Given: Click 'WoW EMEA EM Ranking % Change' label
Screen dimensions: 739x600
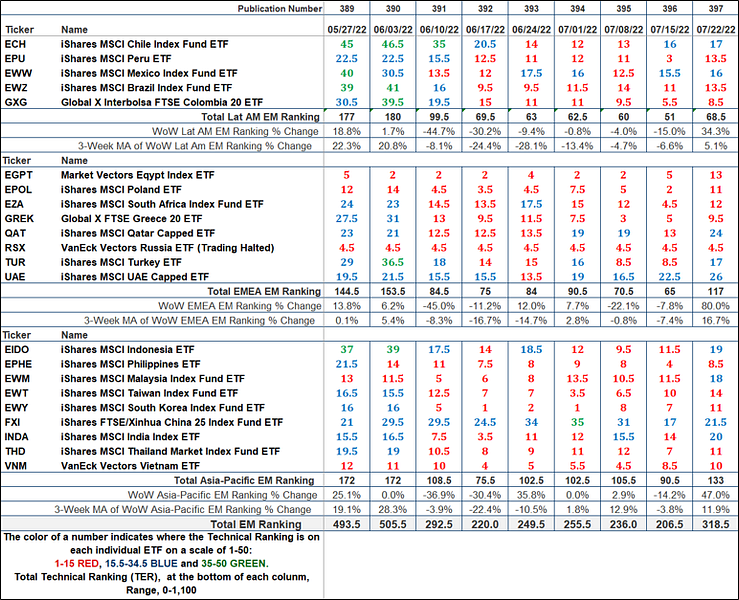Looking at the screenshot, I should pos(239,306).
